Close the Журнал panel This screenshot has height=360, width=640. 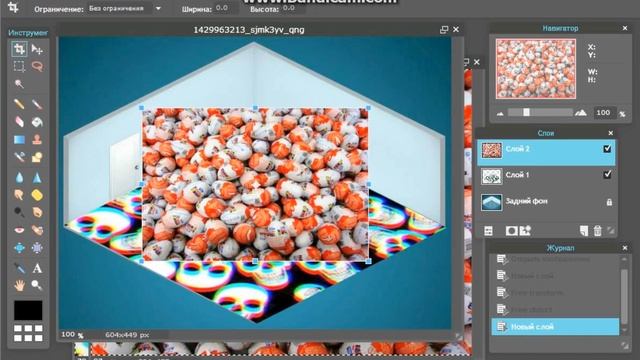coord(625,248)
